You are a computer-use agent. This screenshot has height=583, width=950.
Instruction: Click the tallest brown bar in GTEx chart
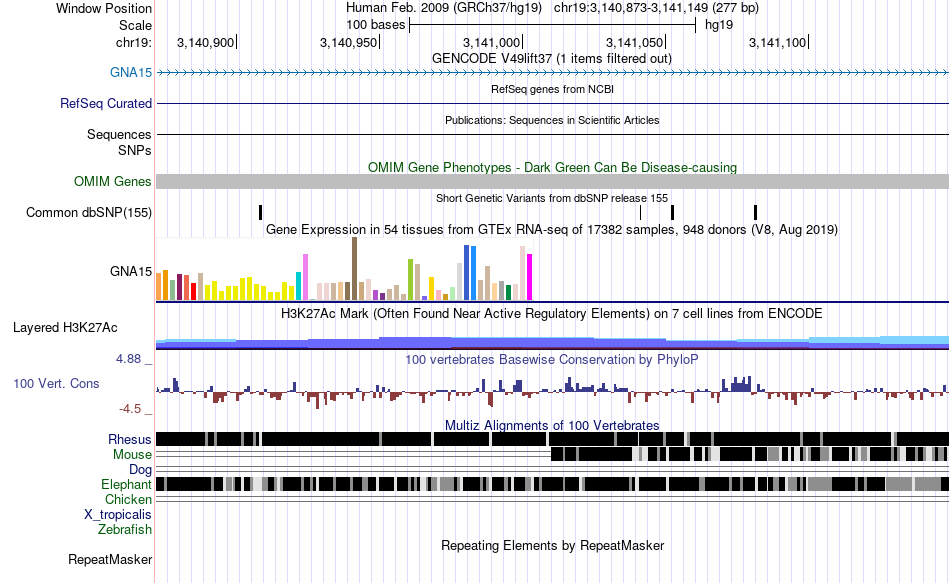coord(354,269)
